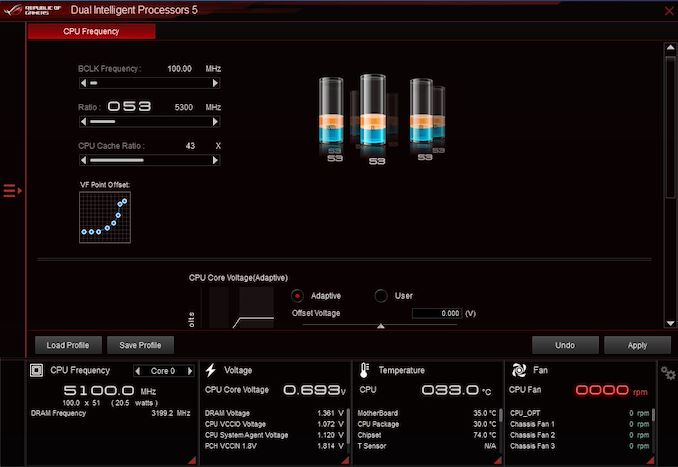678x467 pixels.
Task: Open the settings gear icon
Action: tap(668, 373)
